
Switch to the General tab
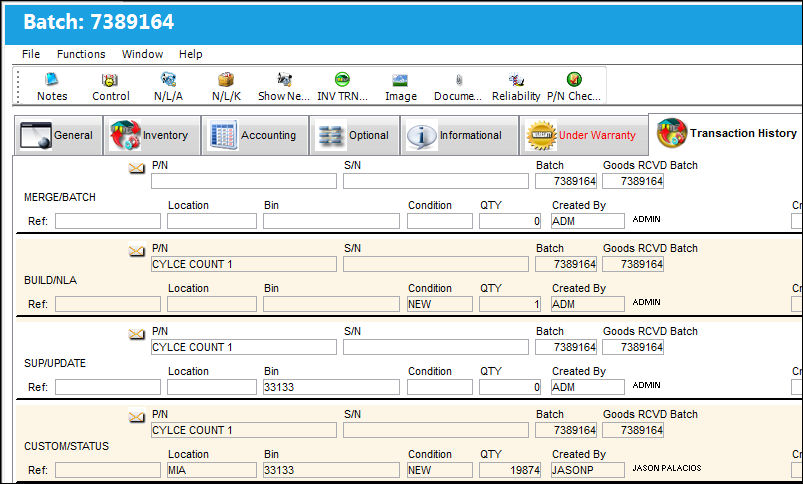[x=57, y=135]
